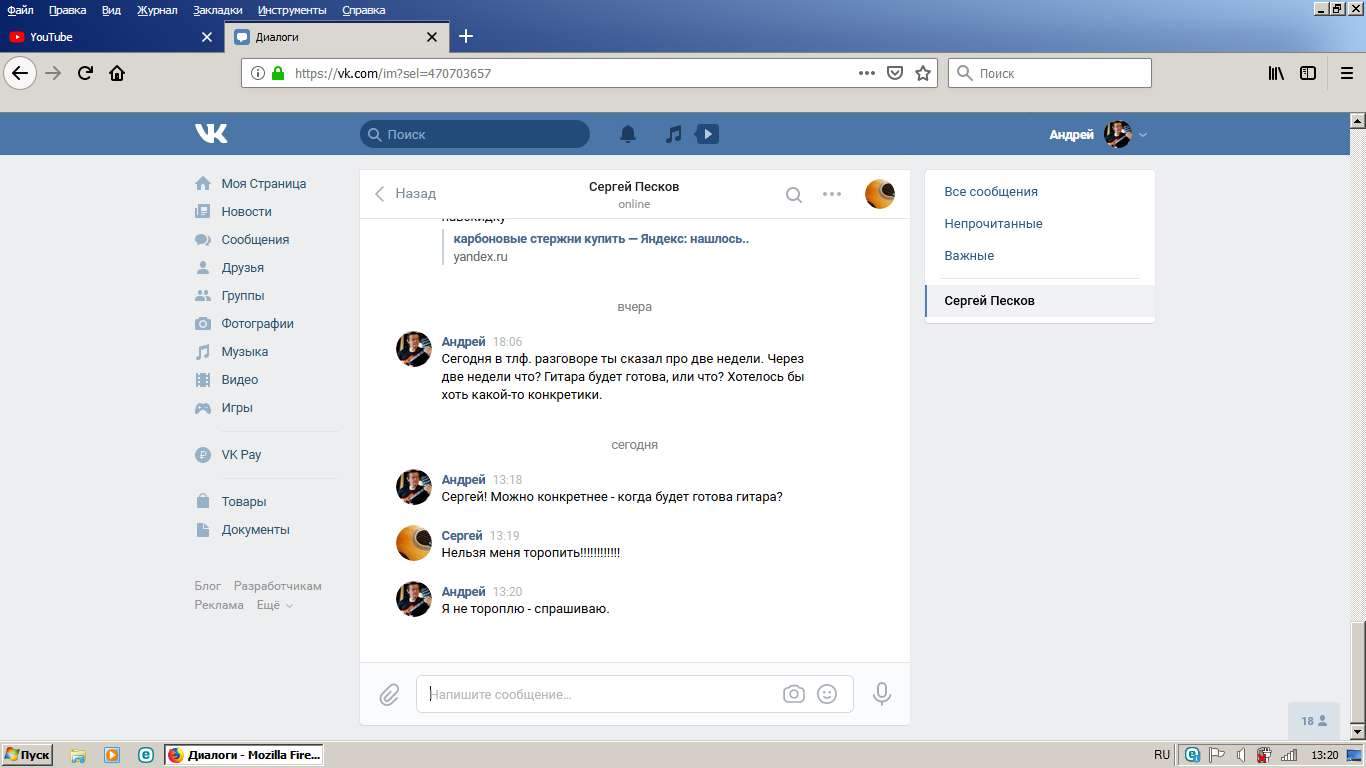Search within the conversation using magnifier icon
Viewport: 1366px width, 768px height.
pos(793,195)
